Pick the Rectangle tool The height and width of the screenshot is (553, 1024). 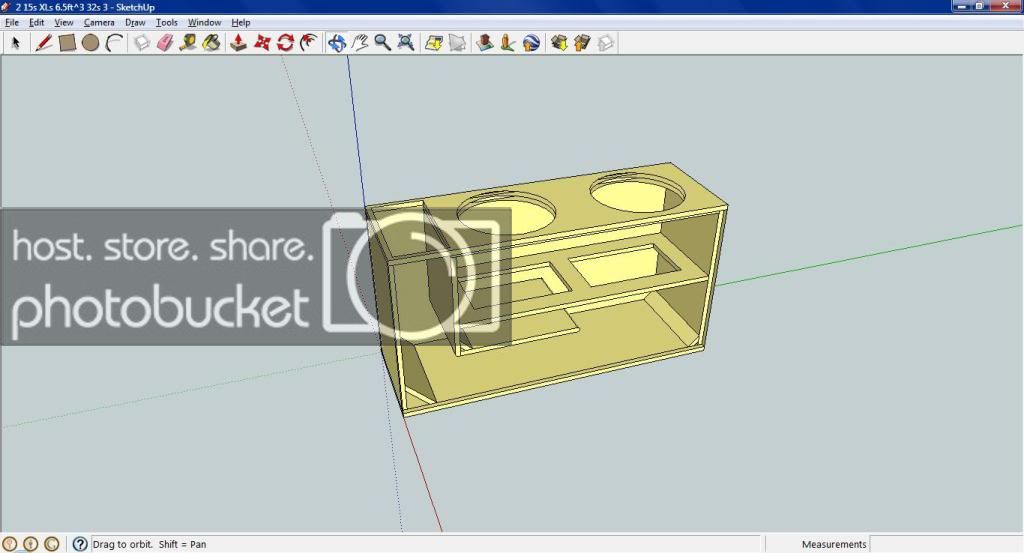67,43
